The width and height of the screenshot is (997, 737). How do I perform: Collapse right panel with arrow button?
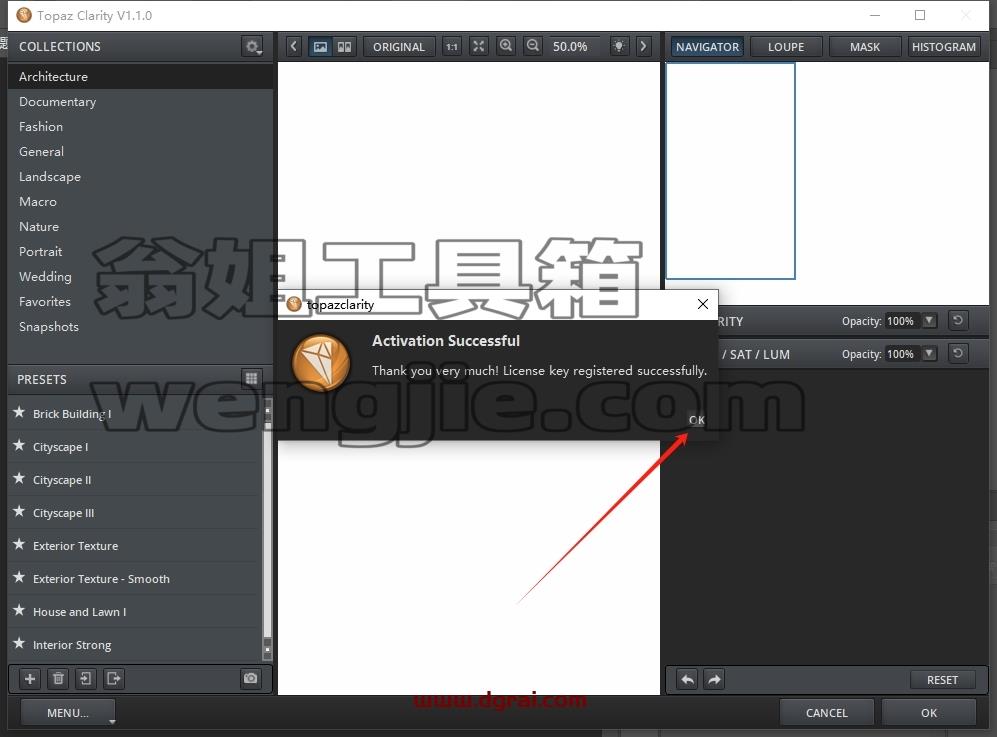tap(643, 46)
